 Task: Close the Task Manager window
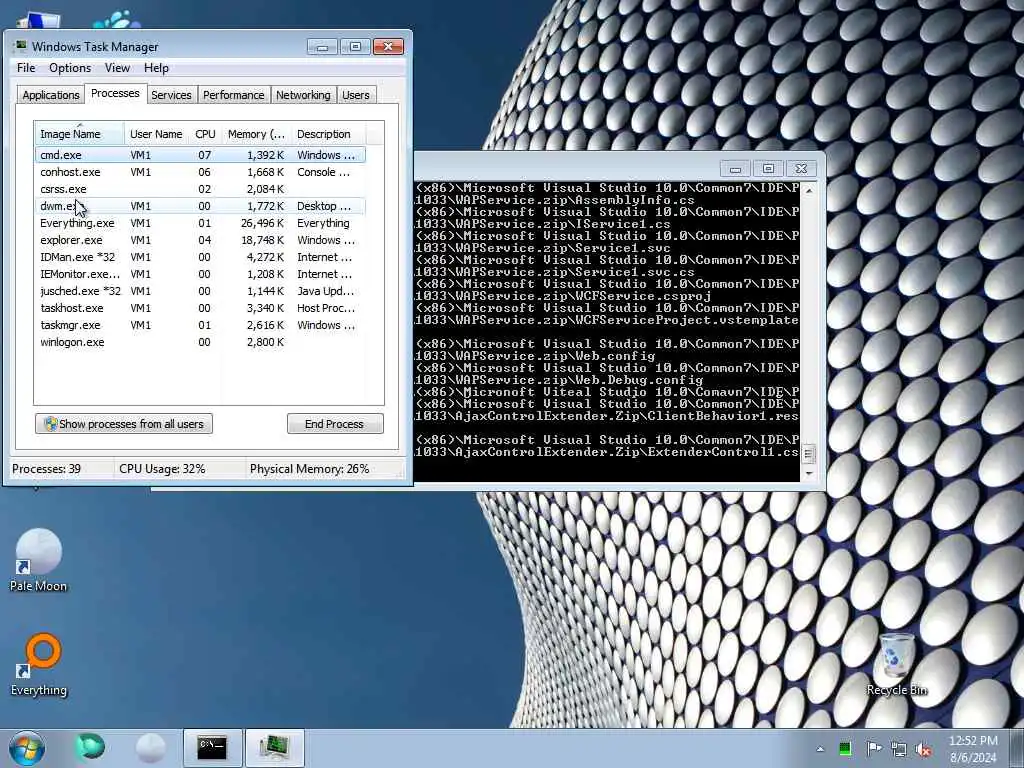pos(389,47)
